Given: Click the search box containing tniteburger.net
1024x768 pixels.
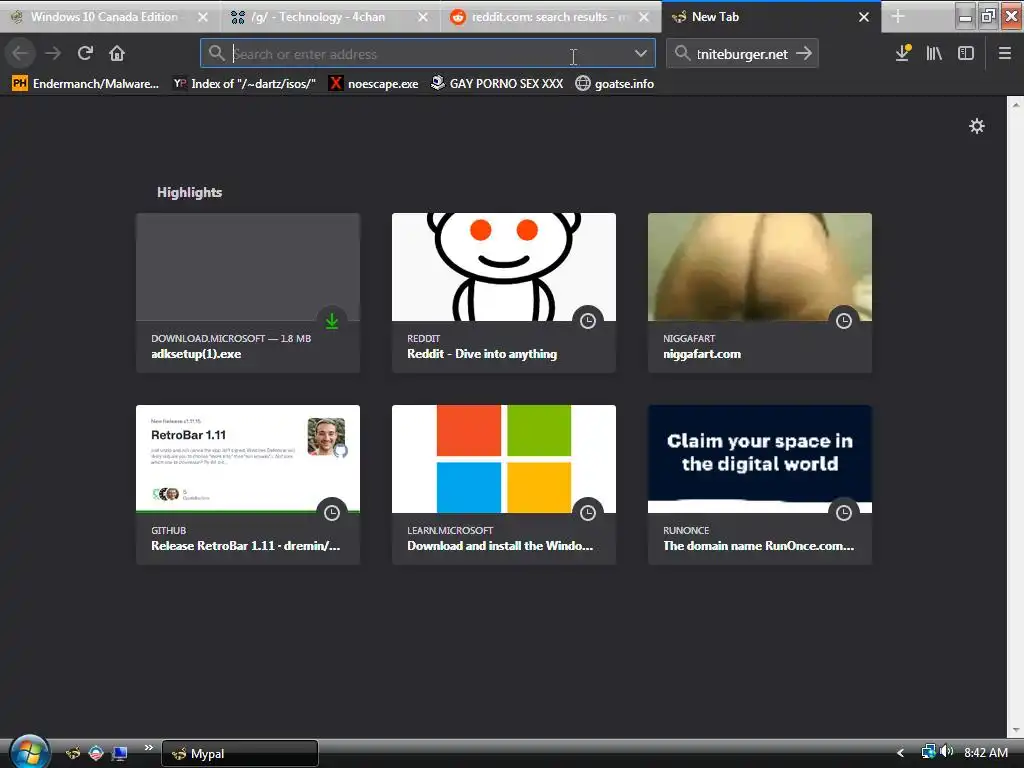Looking at the screenshot, I should coord(742,54).
